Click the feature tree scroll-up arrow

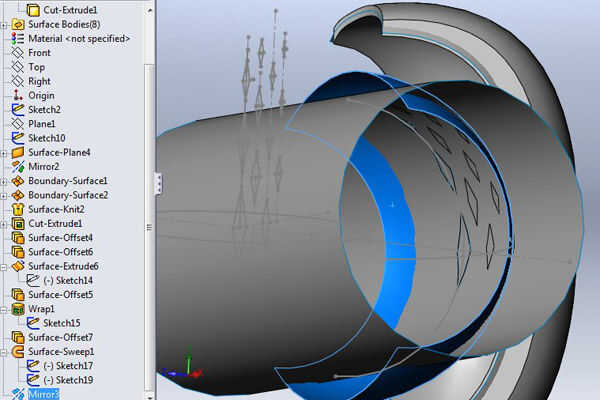[x=150, y=10]
